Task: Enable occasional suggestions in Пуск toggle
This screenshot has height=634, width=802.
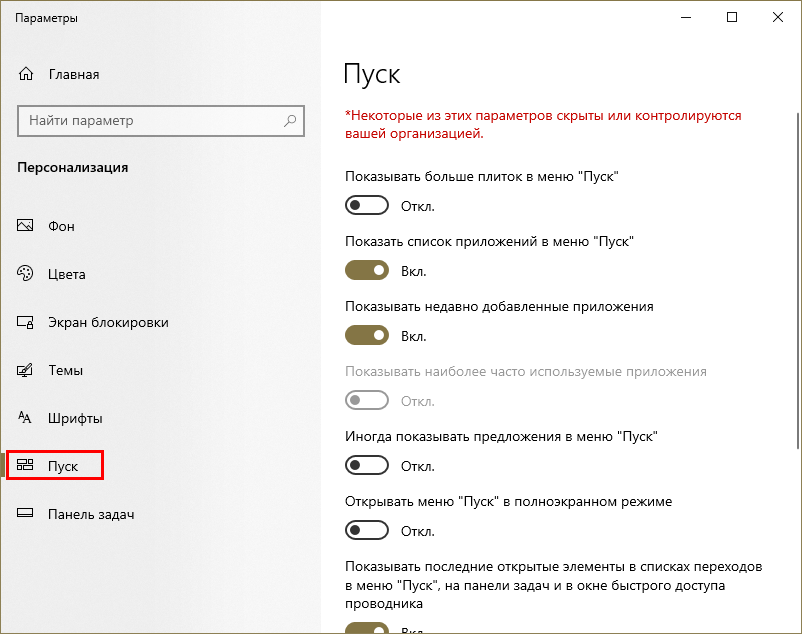Action: click(x=366, y=465)
